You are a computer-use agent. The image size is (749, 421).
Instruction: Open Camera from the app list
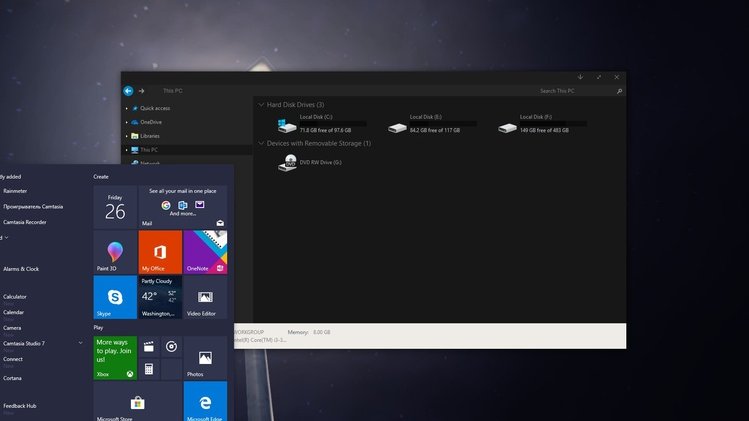[x=12, y=328]
